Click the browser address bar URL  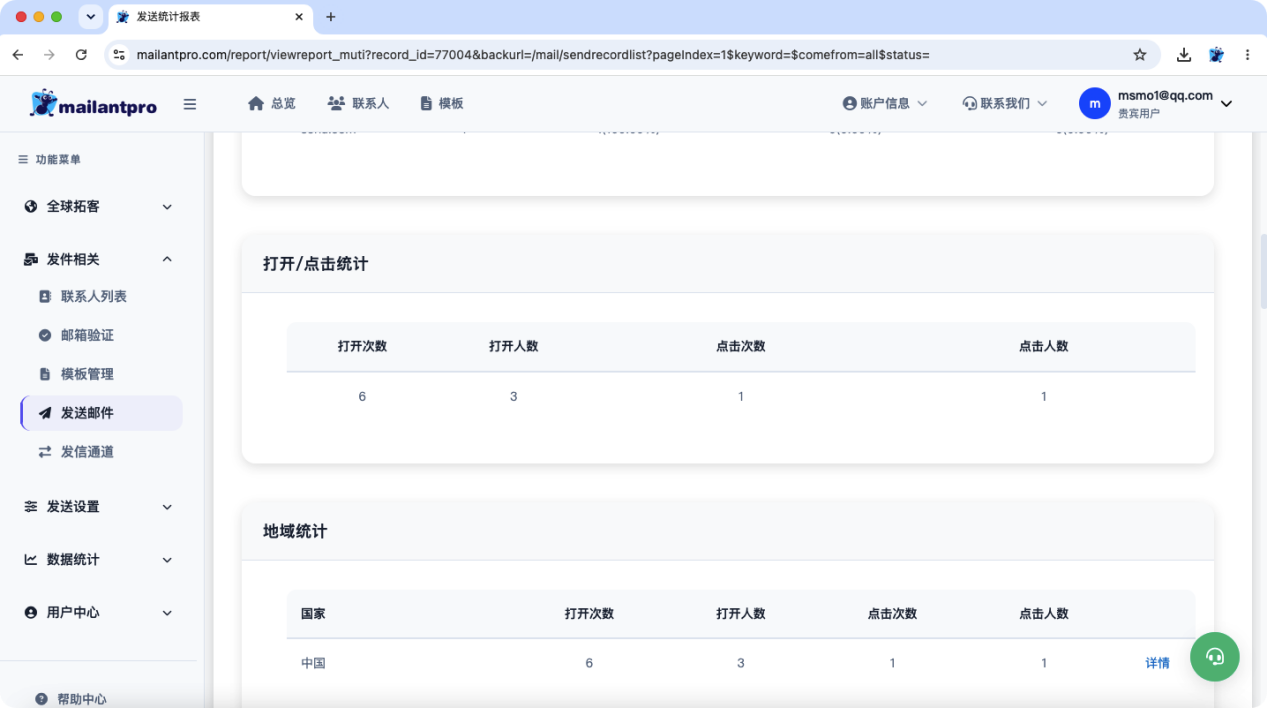(533, 55)
